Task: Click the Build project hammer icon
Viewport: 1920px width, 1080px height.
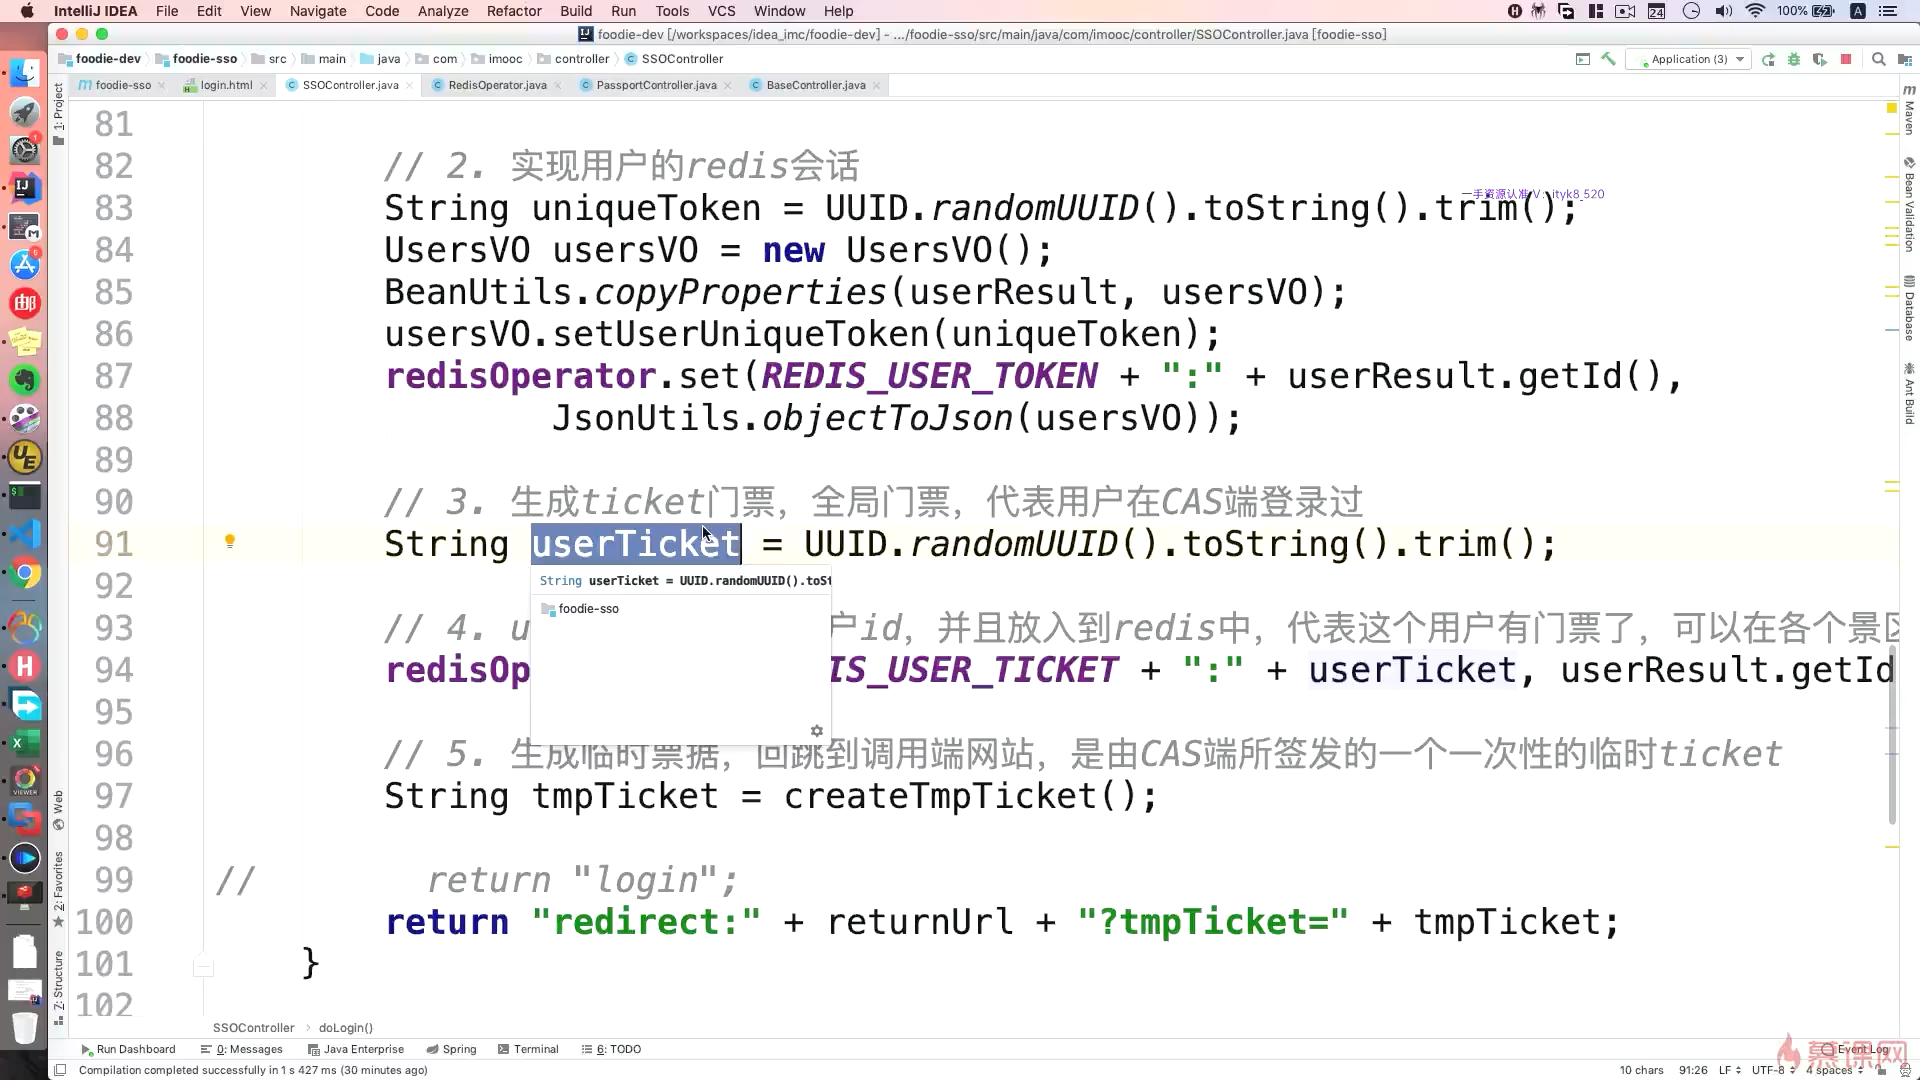Action: [x=1608, y=59]
